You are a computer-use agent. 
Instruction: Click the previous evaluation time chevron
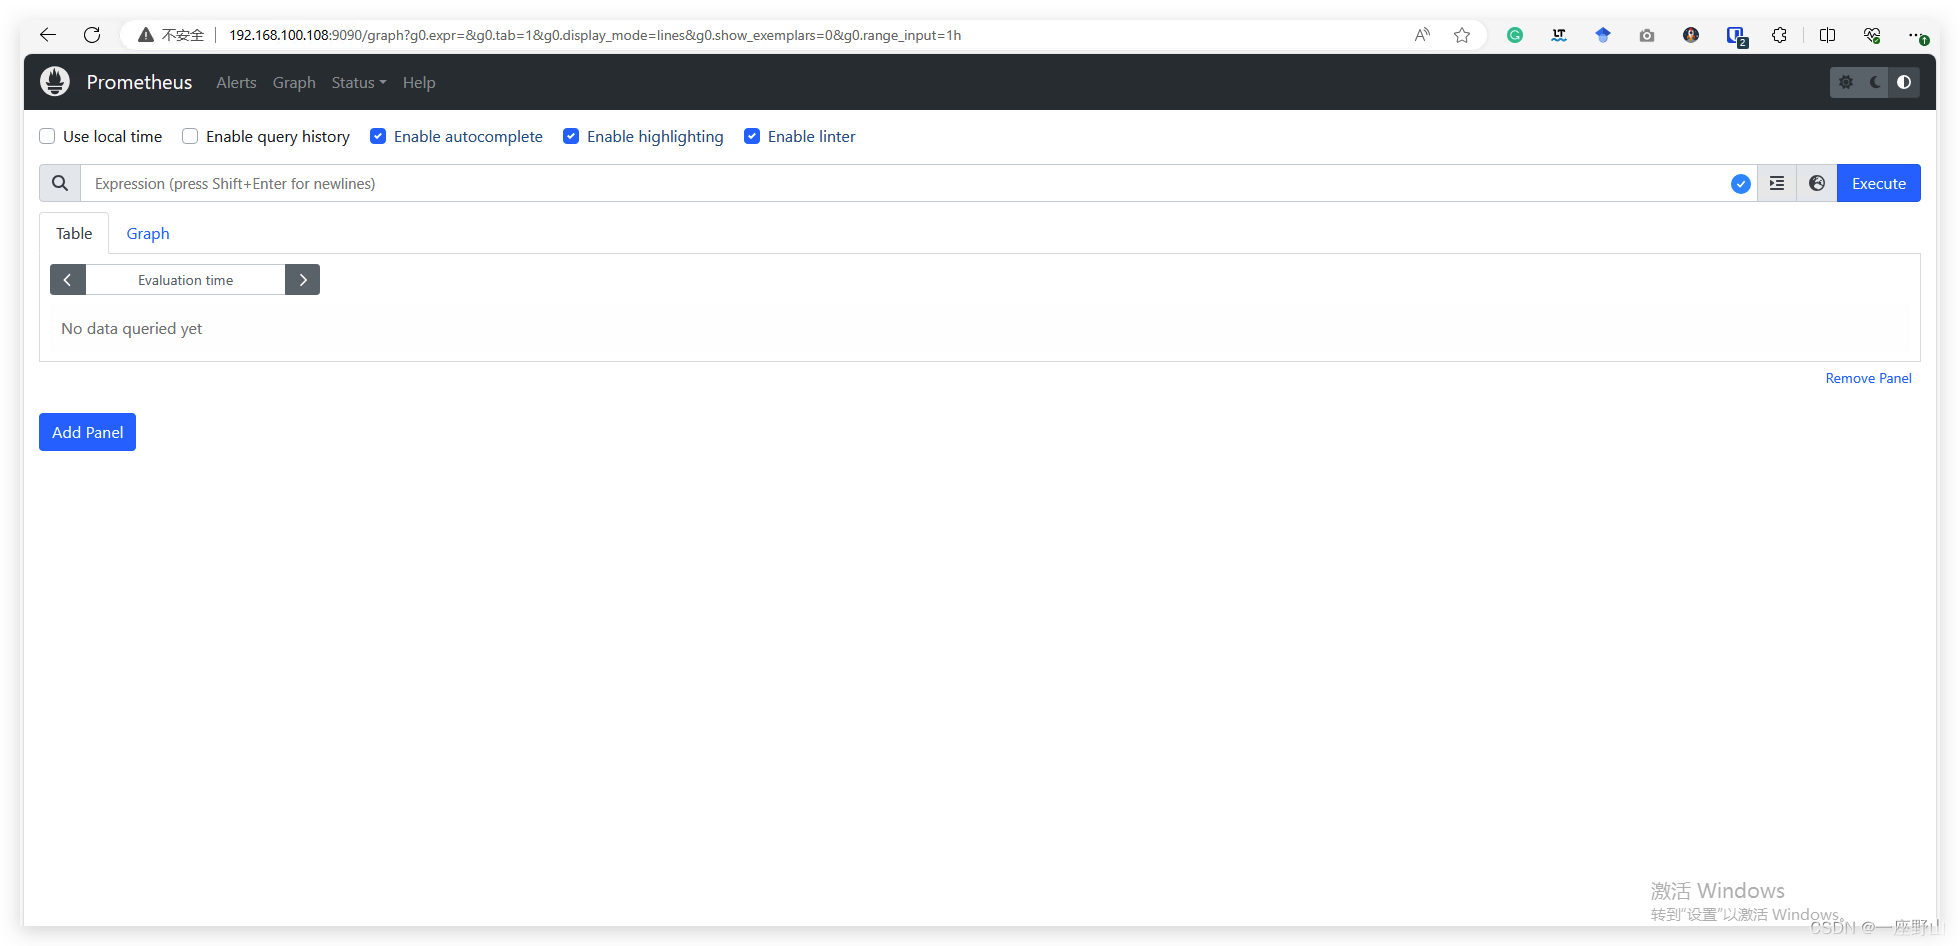(68, 279)
